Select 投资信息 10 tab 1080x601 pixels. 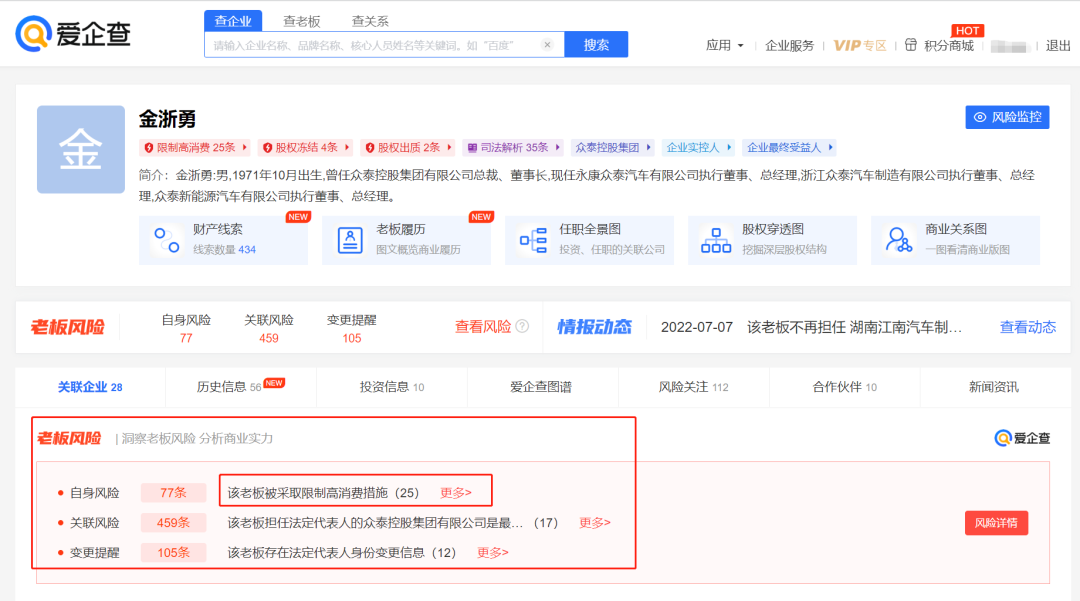coord(392,387)
